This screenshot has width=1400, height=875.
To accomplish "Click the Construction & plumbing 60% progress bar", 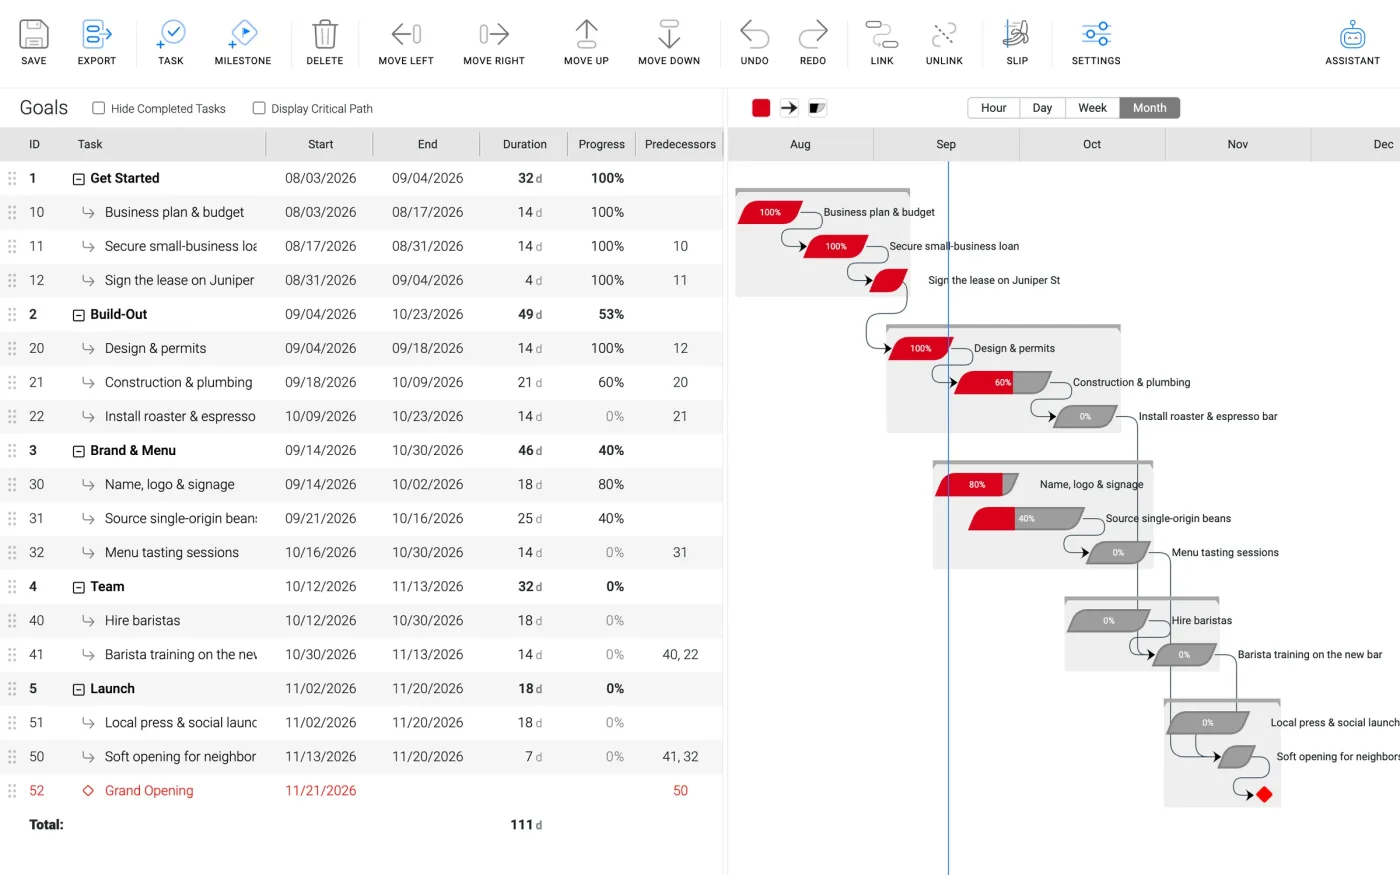I will (1002, 383).
